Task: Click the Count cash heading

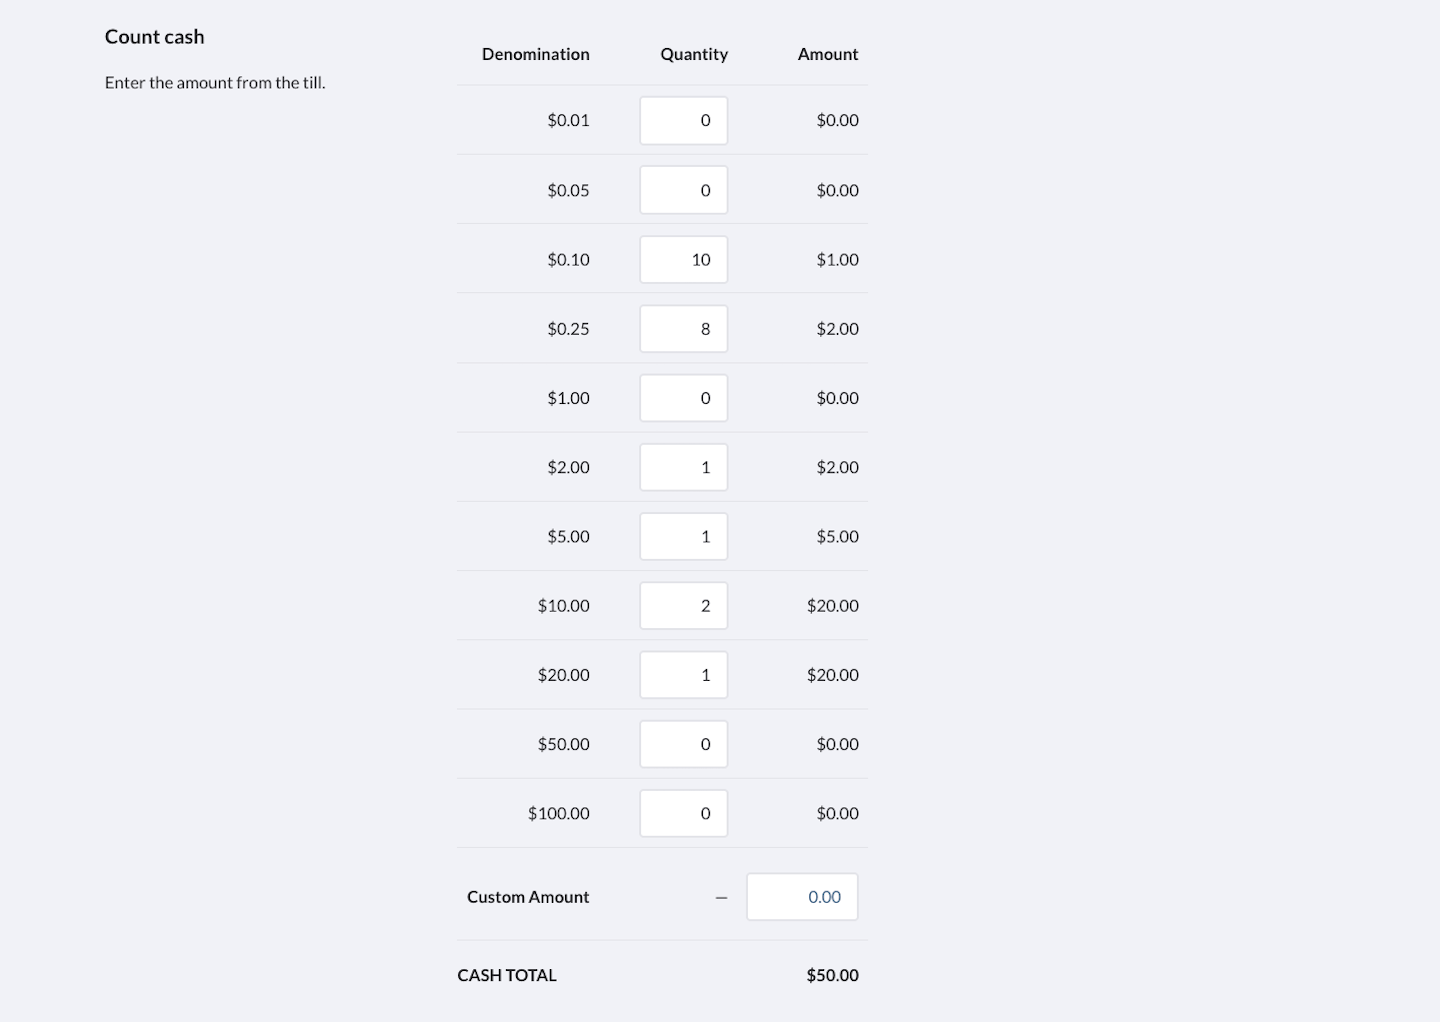Action: click(154, 36)
